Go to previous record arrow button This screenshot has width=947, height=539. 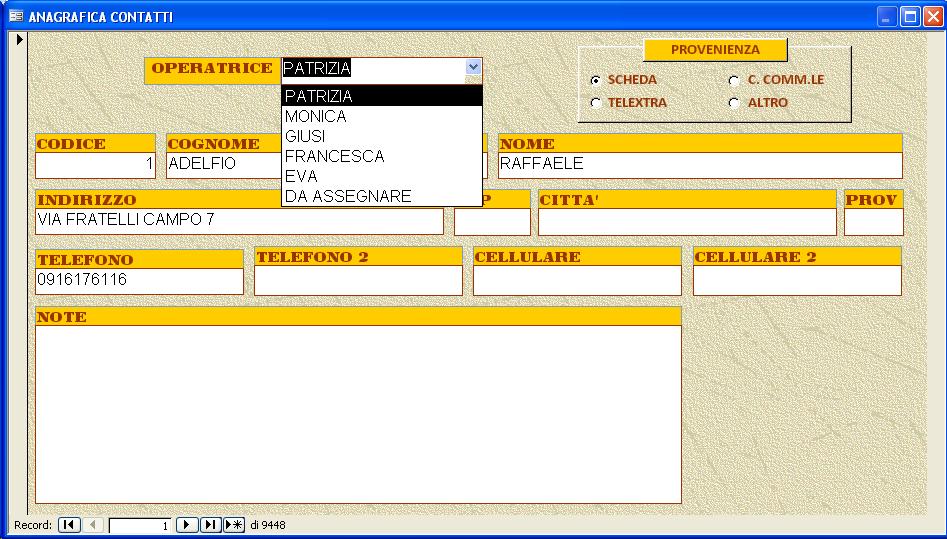tap(92, 524)
